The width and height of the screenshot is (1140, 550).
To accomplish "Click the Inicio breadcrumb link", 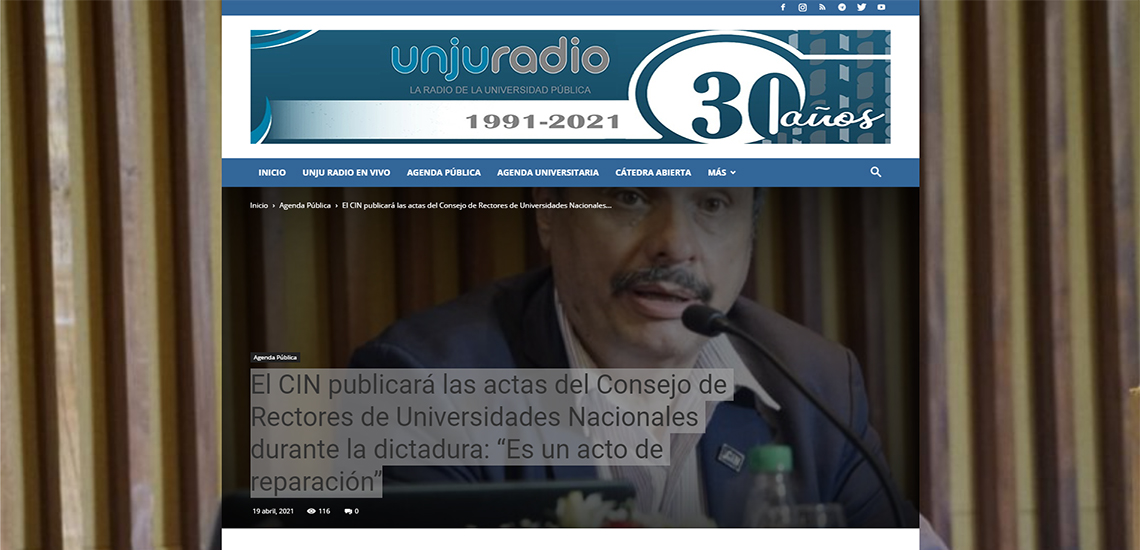I will tap(259, 205).
